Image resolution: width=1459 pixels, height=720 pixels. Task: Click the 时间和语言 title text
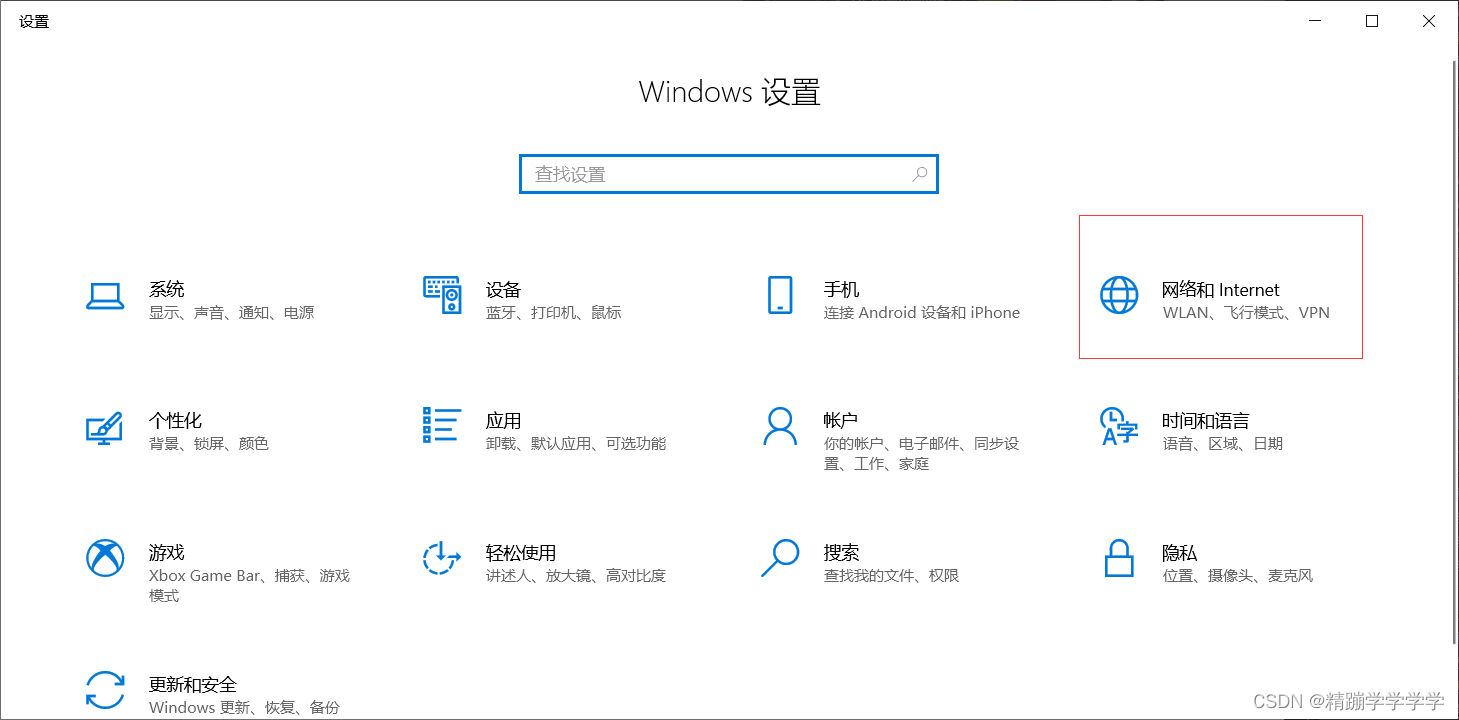tap(1206, 420)
